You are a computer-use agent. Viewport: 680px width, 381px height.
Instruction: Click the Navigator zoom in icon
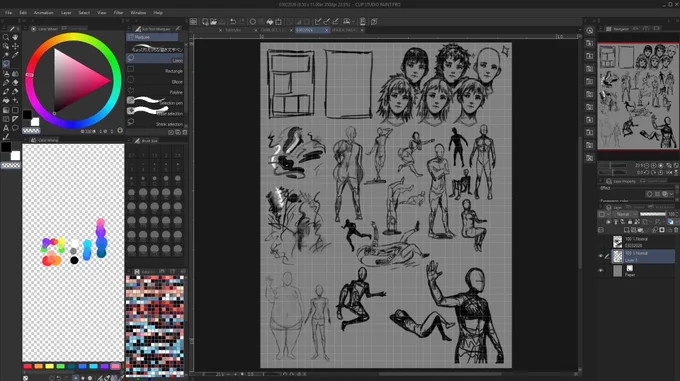(654, 166)
